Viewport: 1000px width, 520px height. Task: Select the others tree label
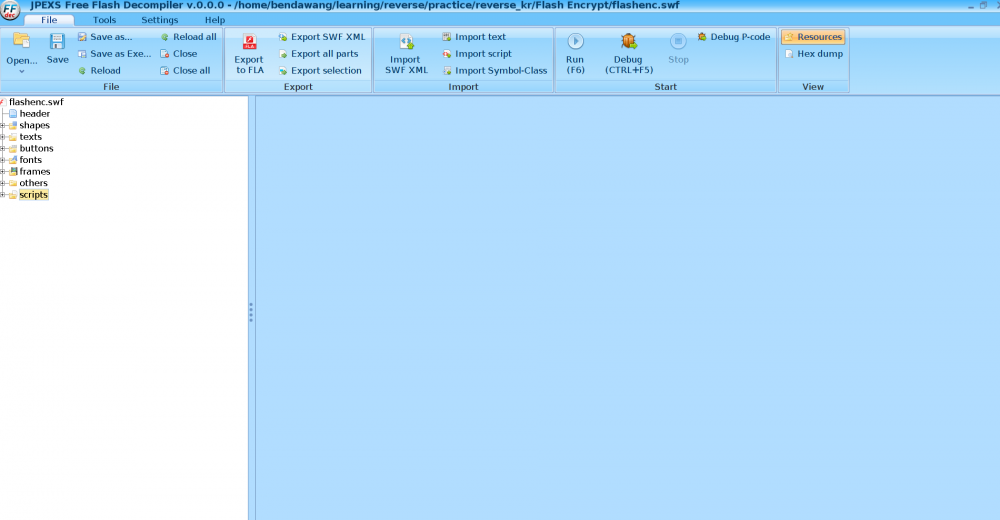click(33, 182)
